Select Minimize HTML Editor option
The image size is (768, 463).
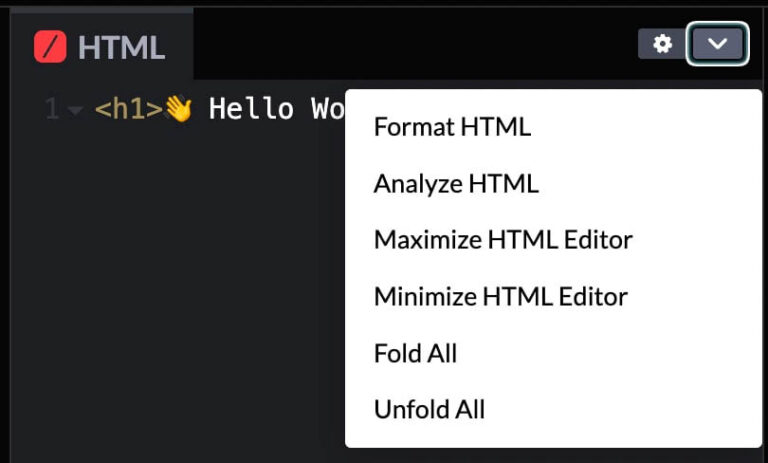500,297
